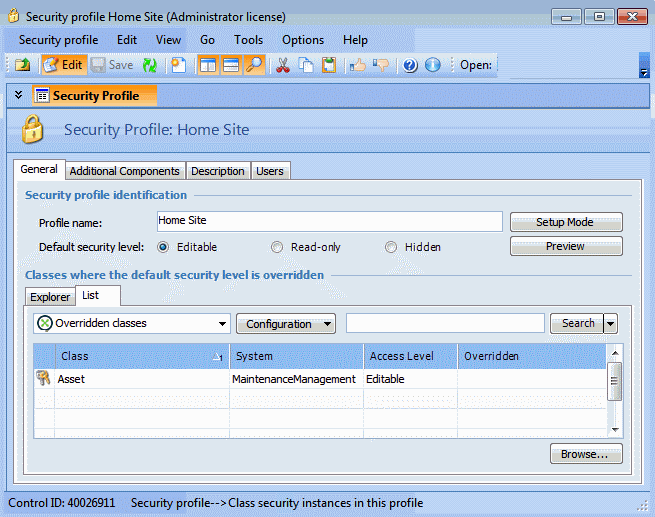
Task: Click the thumbs down icon
Action: (380, 65)
